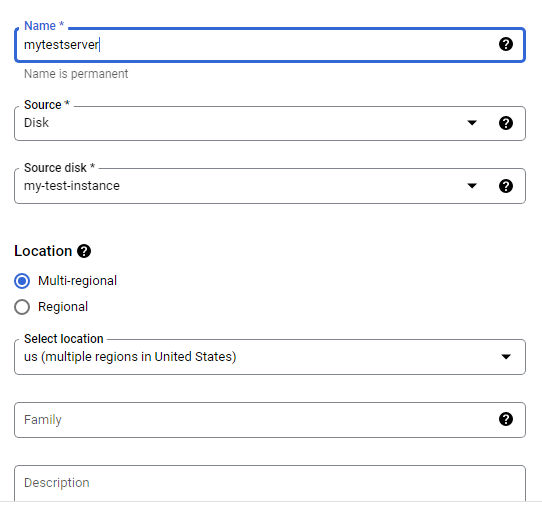Image resolution: width=542 pixels, height=507 pixels.
Task: Expand the Source disk dropdown arrow
Action: (x=472, y=186)
